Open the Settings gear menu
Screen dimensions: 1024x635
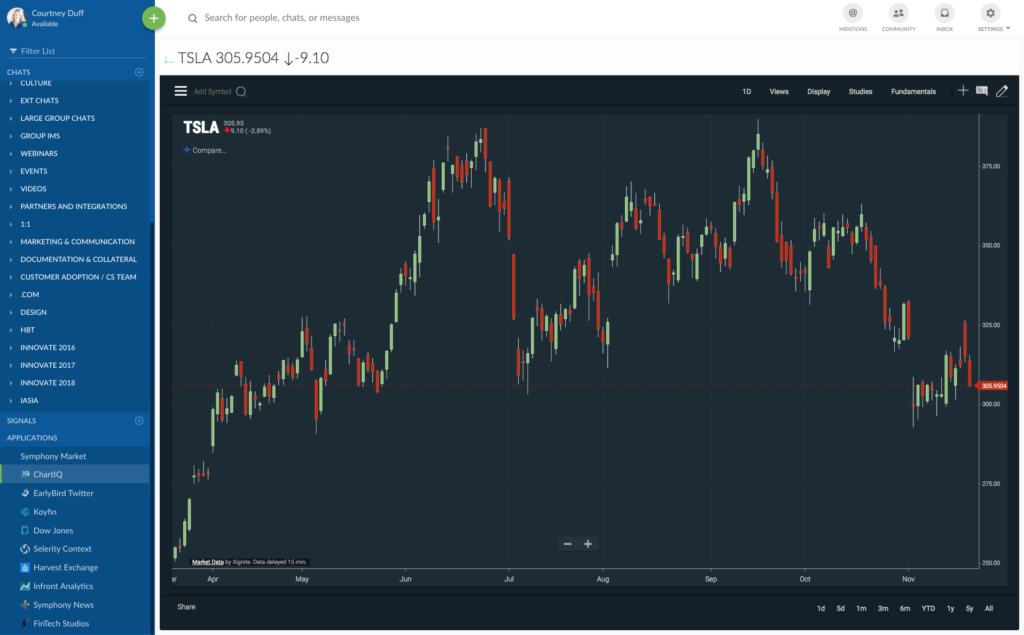(990, 13)
